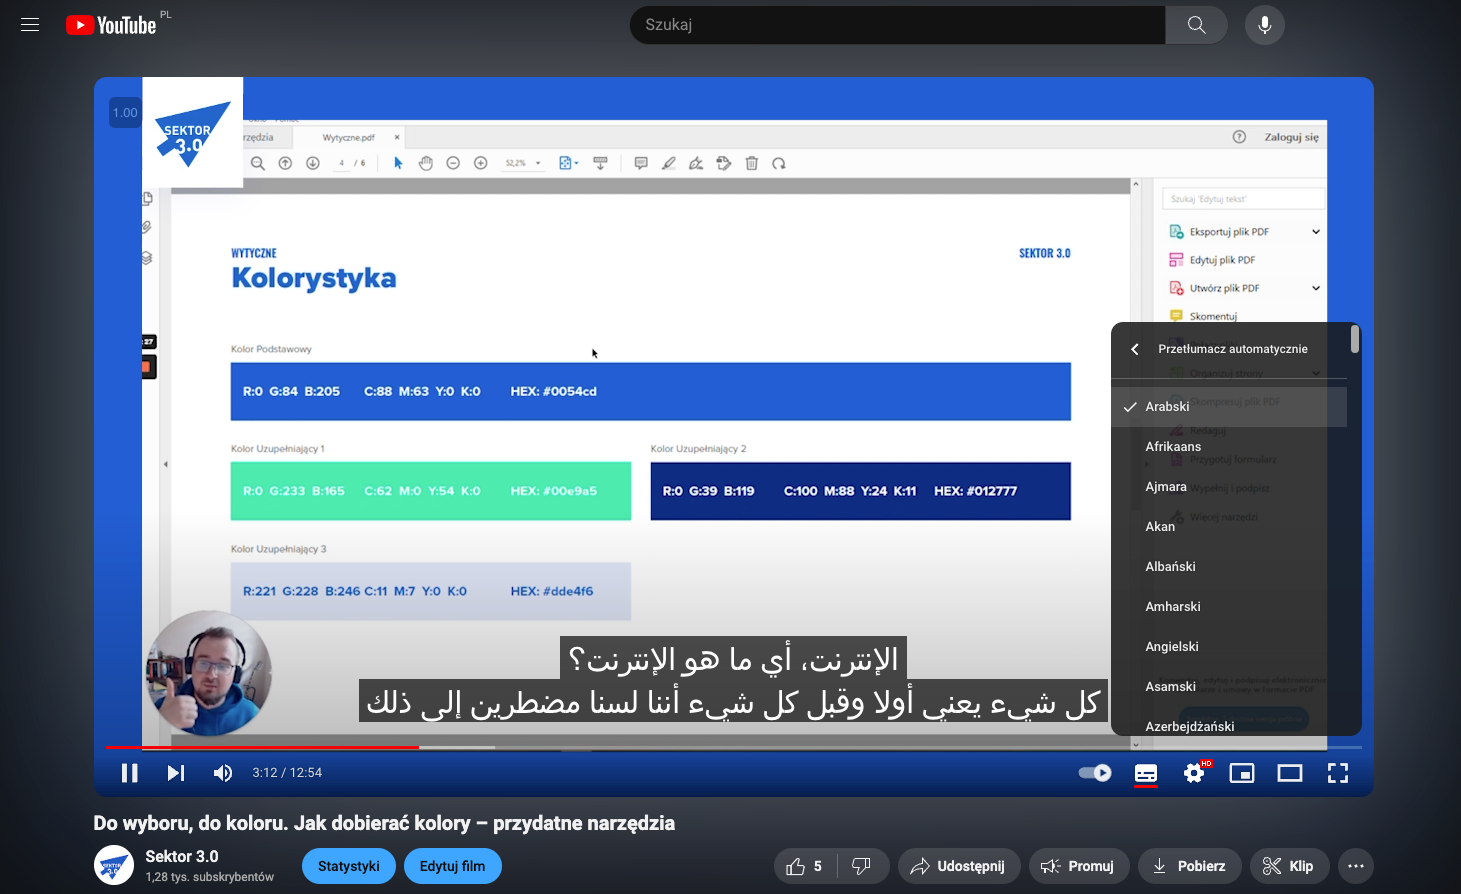This screenshot has width=1461, height=894.
Task: Select the checked Arabski option
Action: point(1167,407)
